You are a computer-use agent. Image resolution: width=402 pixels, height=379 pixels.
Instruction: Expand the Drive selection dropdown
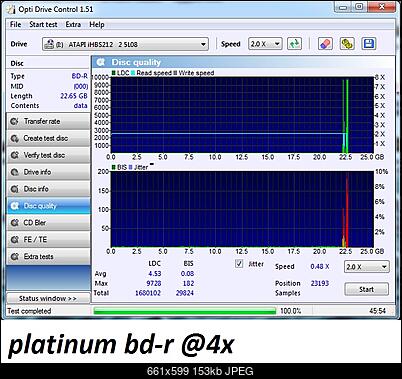203,44
